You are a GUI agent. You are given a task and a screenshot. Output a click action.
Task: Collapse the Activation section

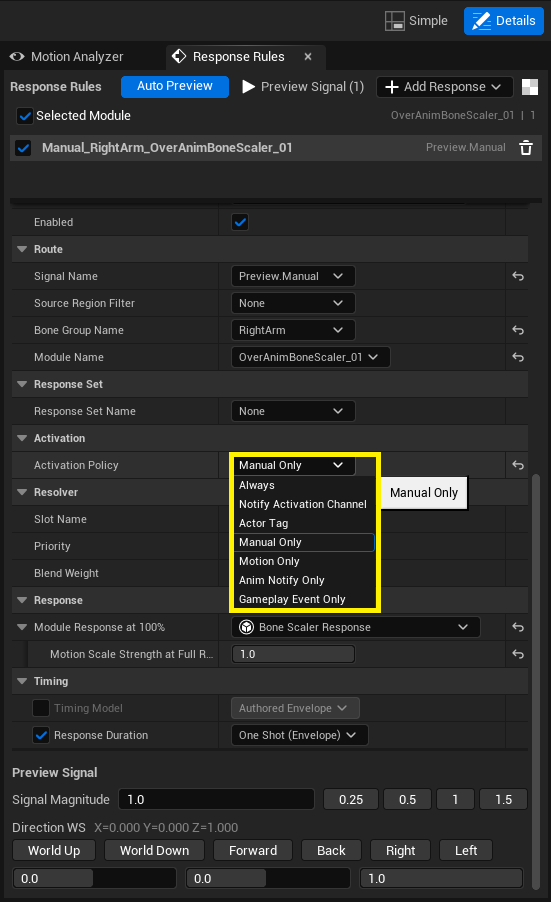pos(22,438)
